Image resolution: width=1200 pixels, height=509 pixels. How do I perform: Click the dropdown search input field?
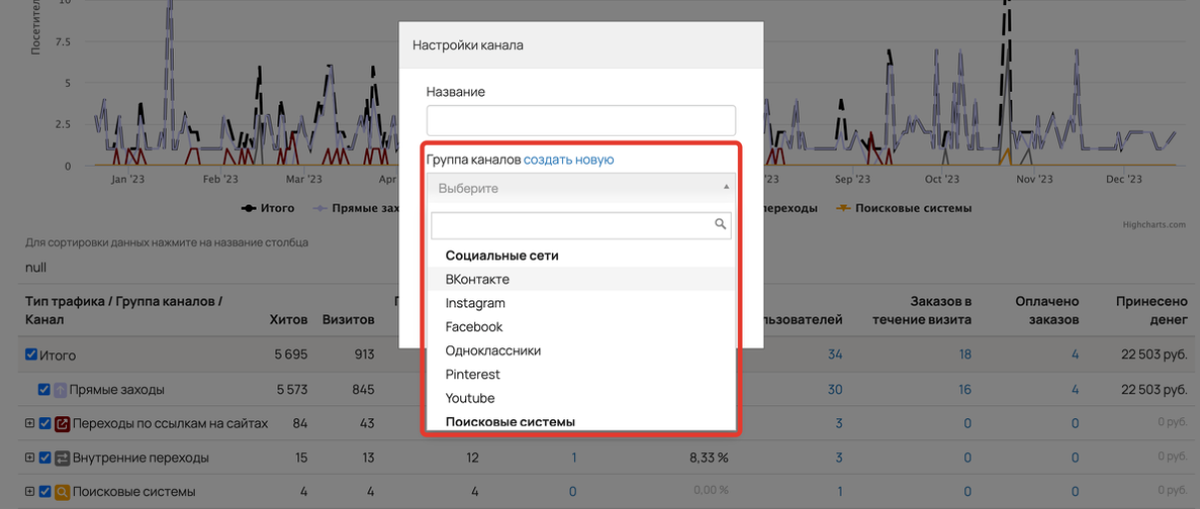point(581,225)
